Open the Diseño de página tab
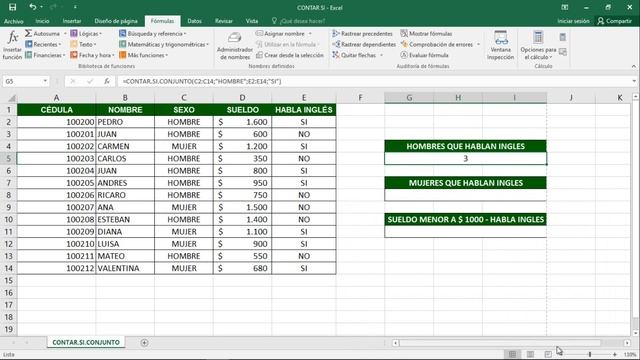640x360 pixels. click(116, 21)
